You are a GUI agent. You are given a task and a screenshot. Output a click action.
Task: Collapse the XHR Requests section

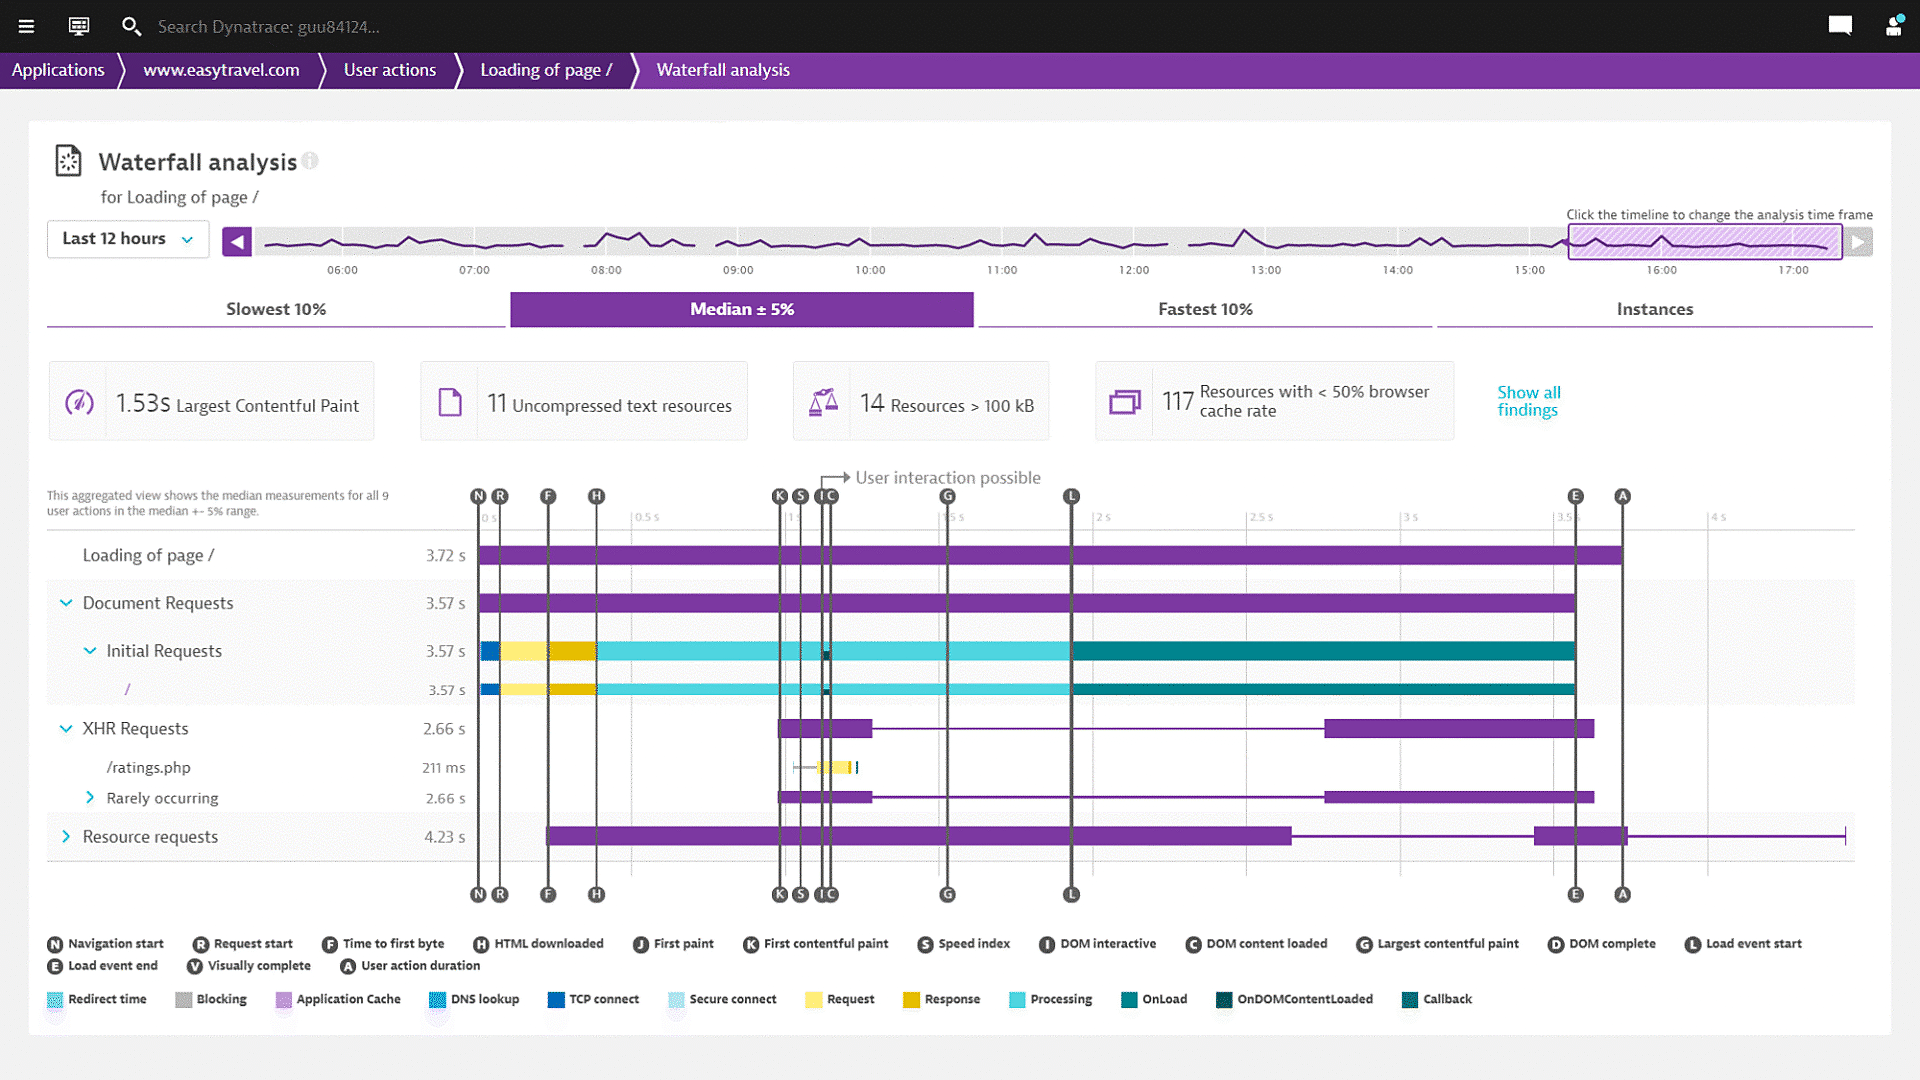coord(65,727)
